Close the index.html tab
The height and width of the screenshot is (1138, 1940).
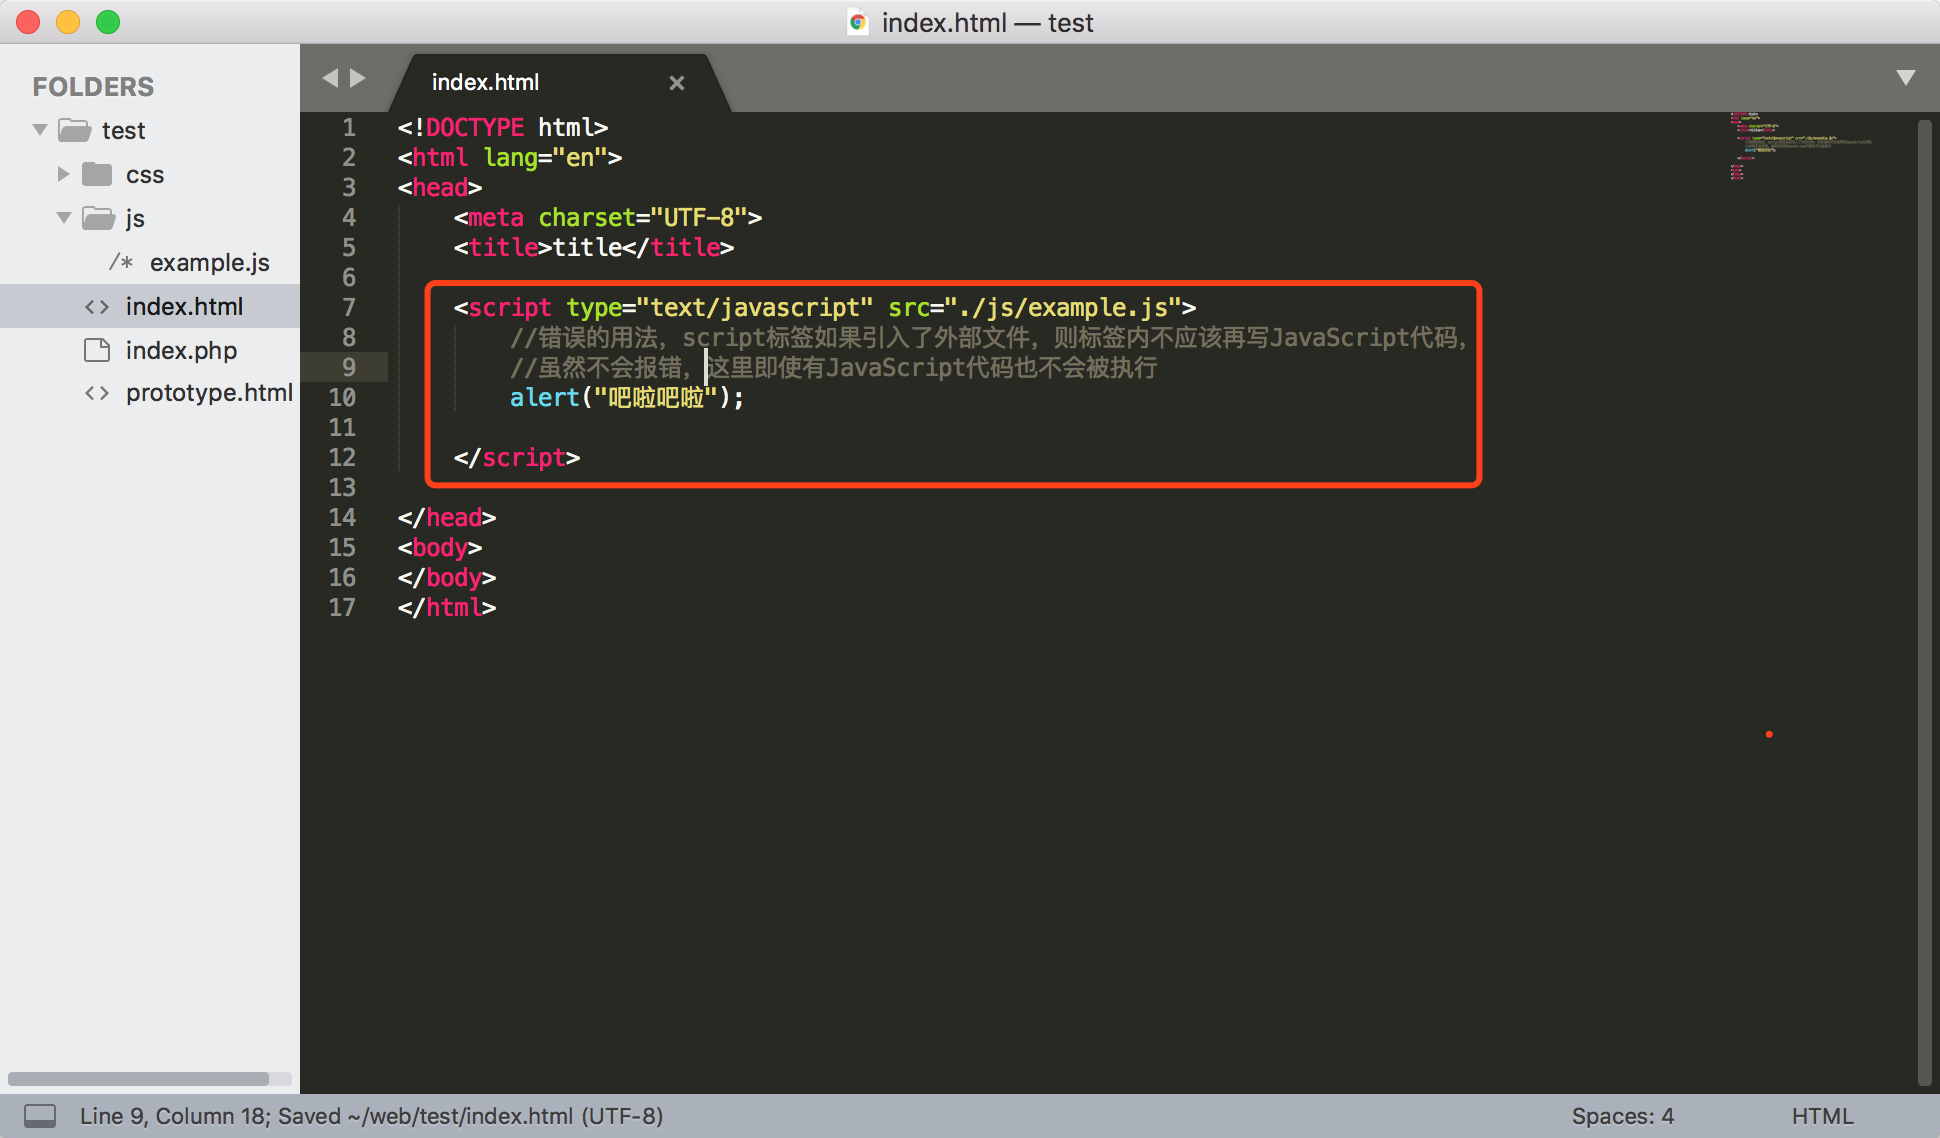pyautogui.click(x=677, y=83)
